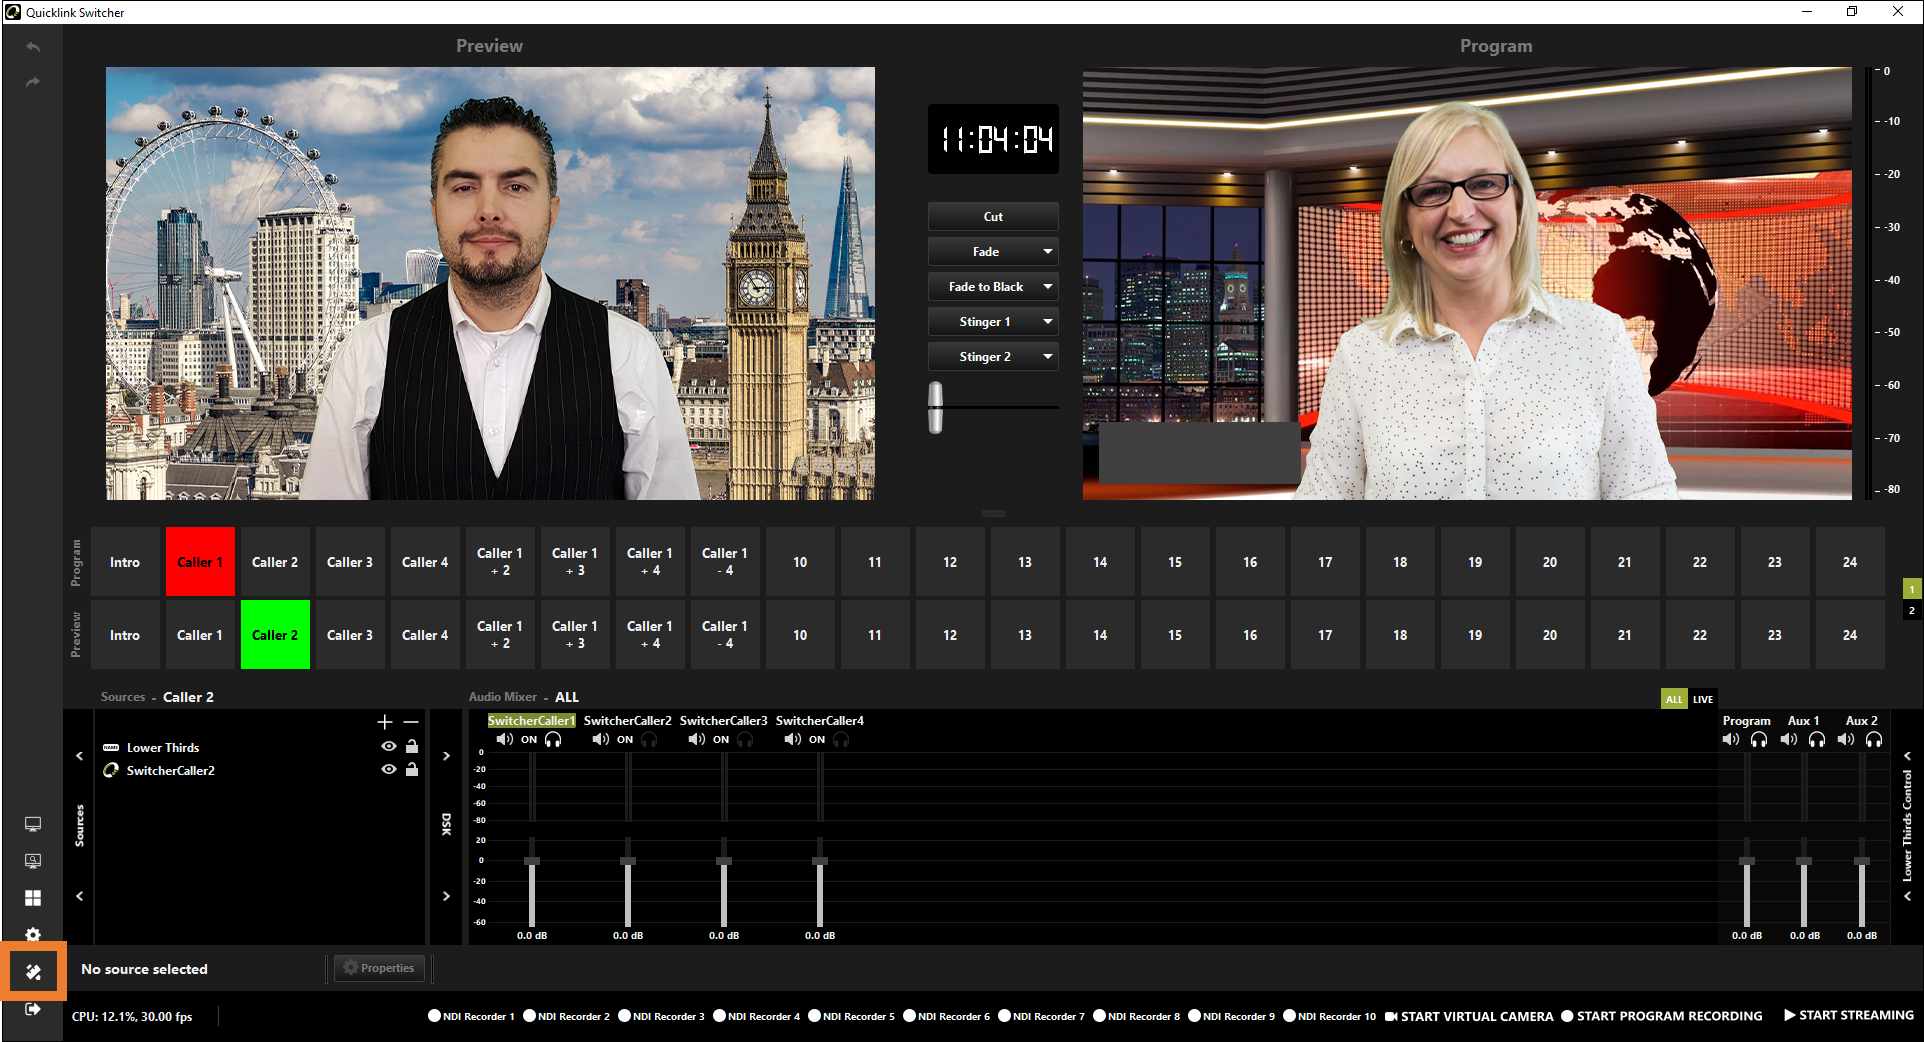Image resolution: width=1924 pixels, height=1042 pixels.
Task: Expand the Stinger 1 dropdown arrow
Action: (x=1047, y=322)
